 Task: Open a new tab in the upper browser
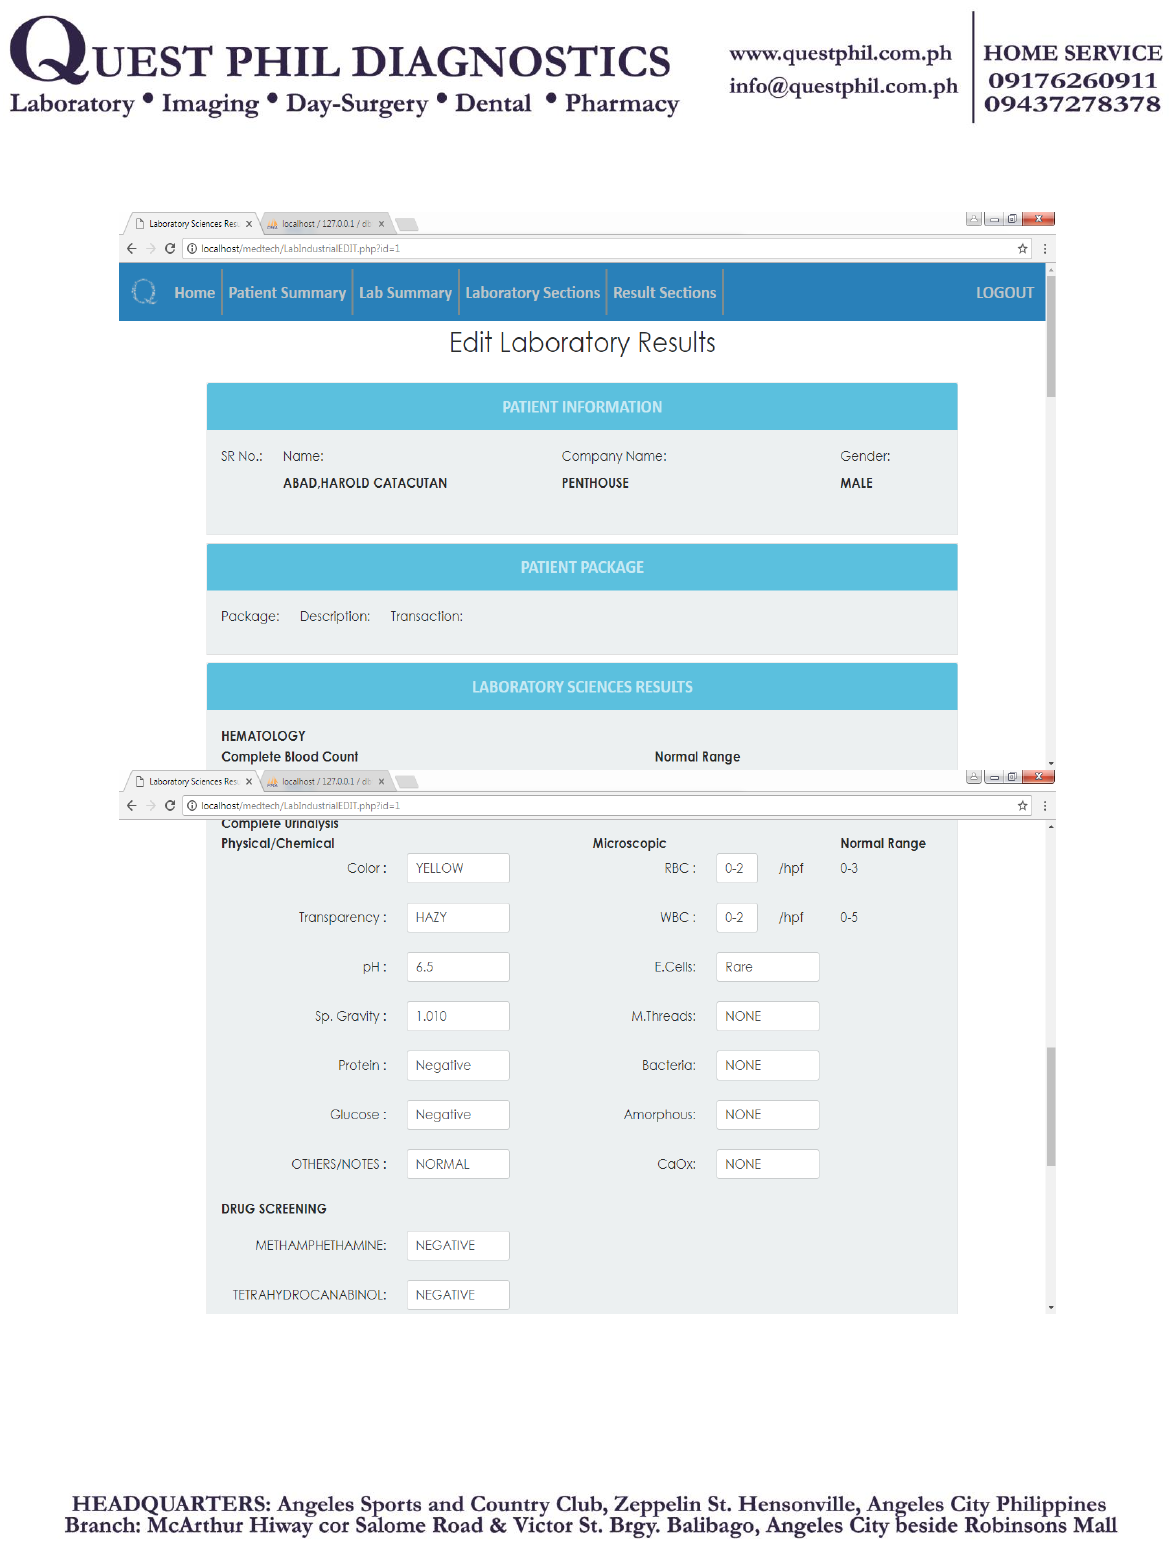(x=407, y=224)
